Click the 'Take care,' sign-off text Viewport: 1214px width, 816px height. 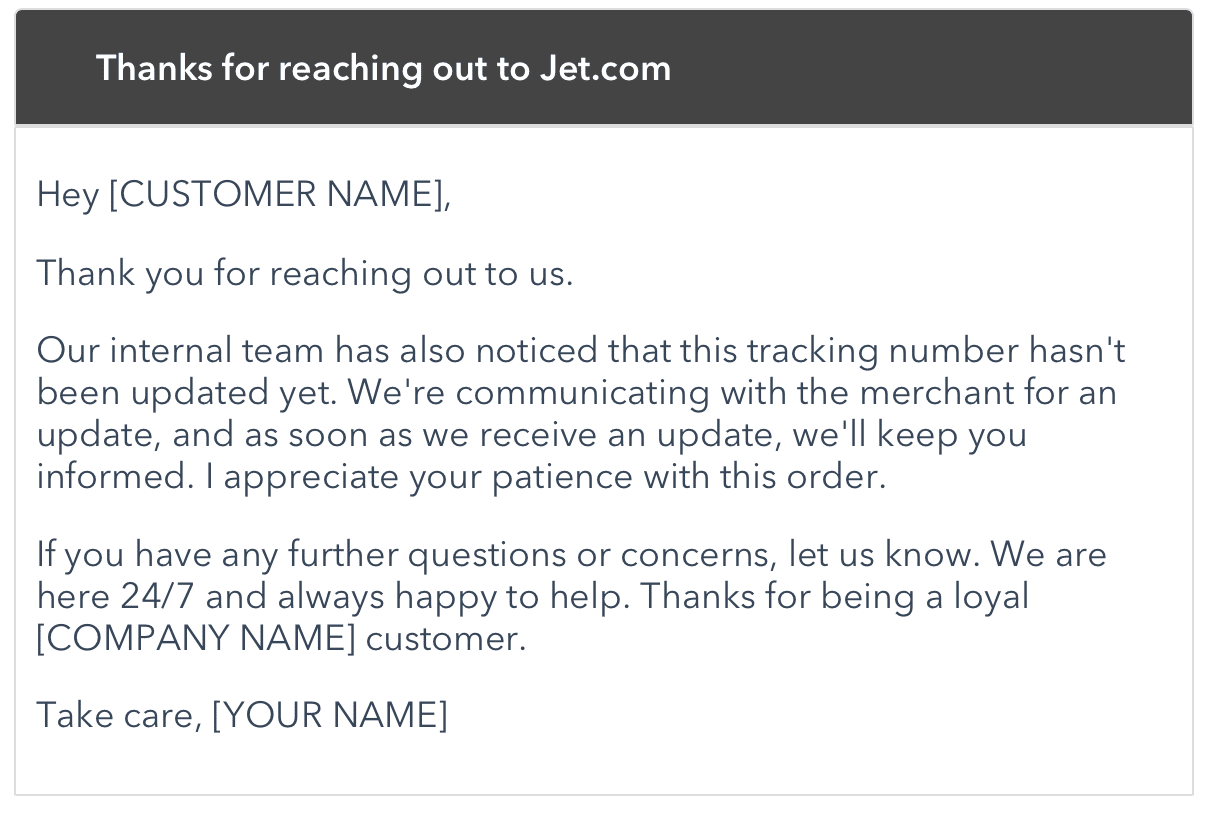120,715
